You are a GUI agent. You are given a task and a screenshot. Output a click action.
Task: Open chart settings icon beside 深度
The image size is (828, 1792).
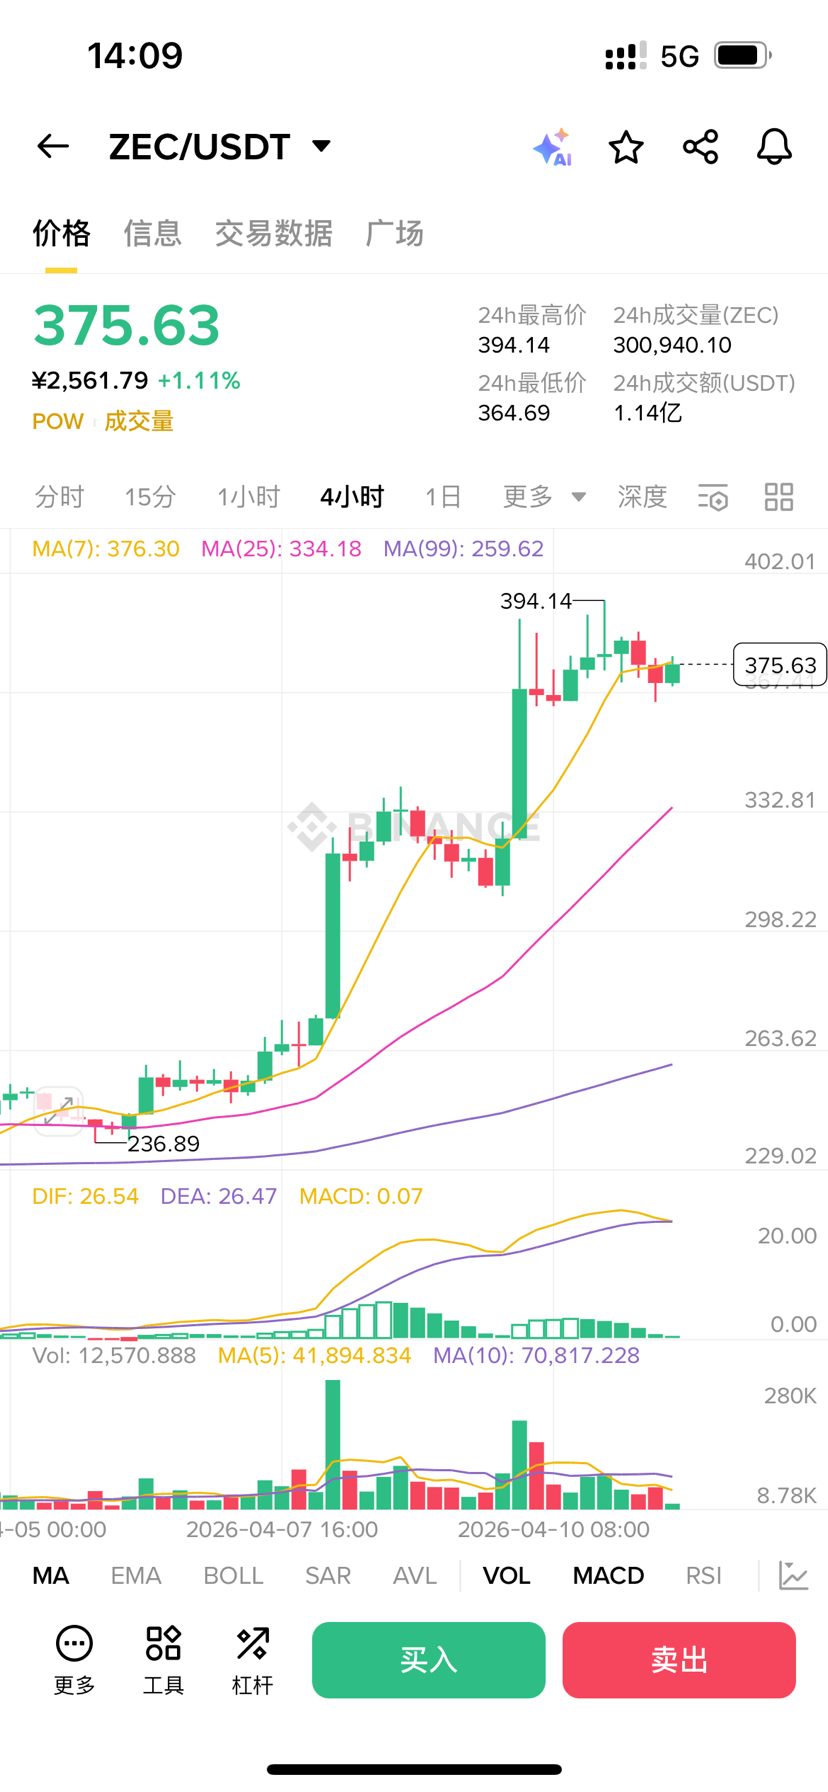pos(713,497)
